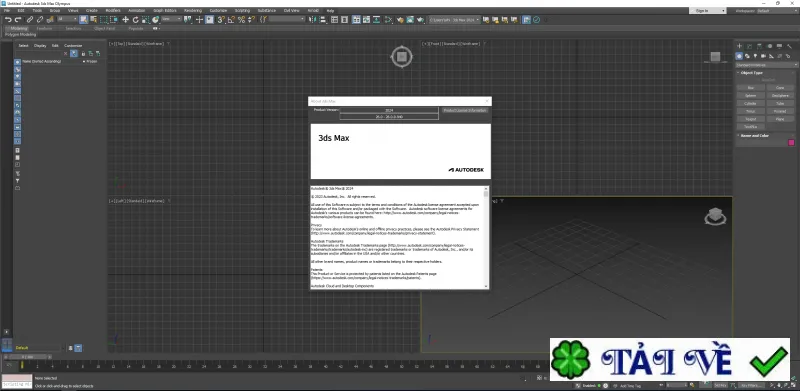
Task: Open the reference coordinate system View dropdown
Action: (x=171, y=19)
